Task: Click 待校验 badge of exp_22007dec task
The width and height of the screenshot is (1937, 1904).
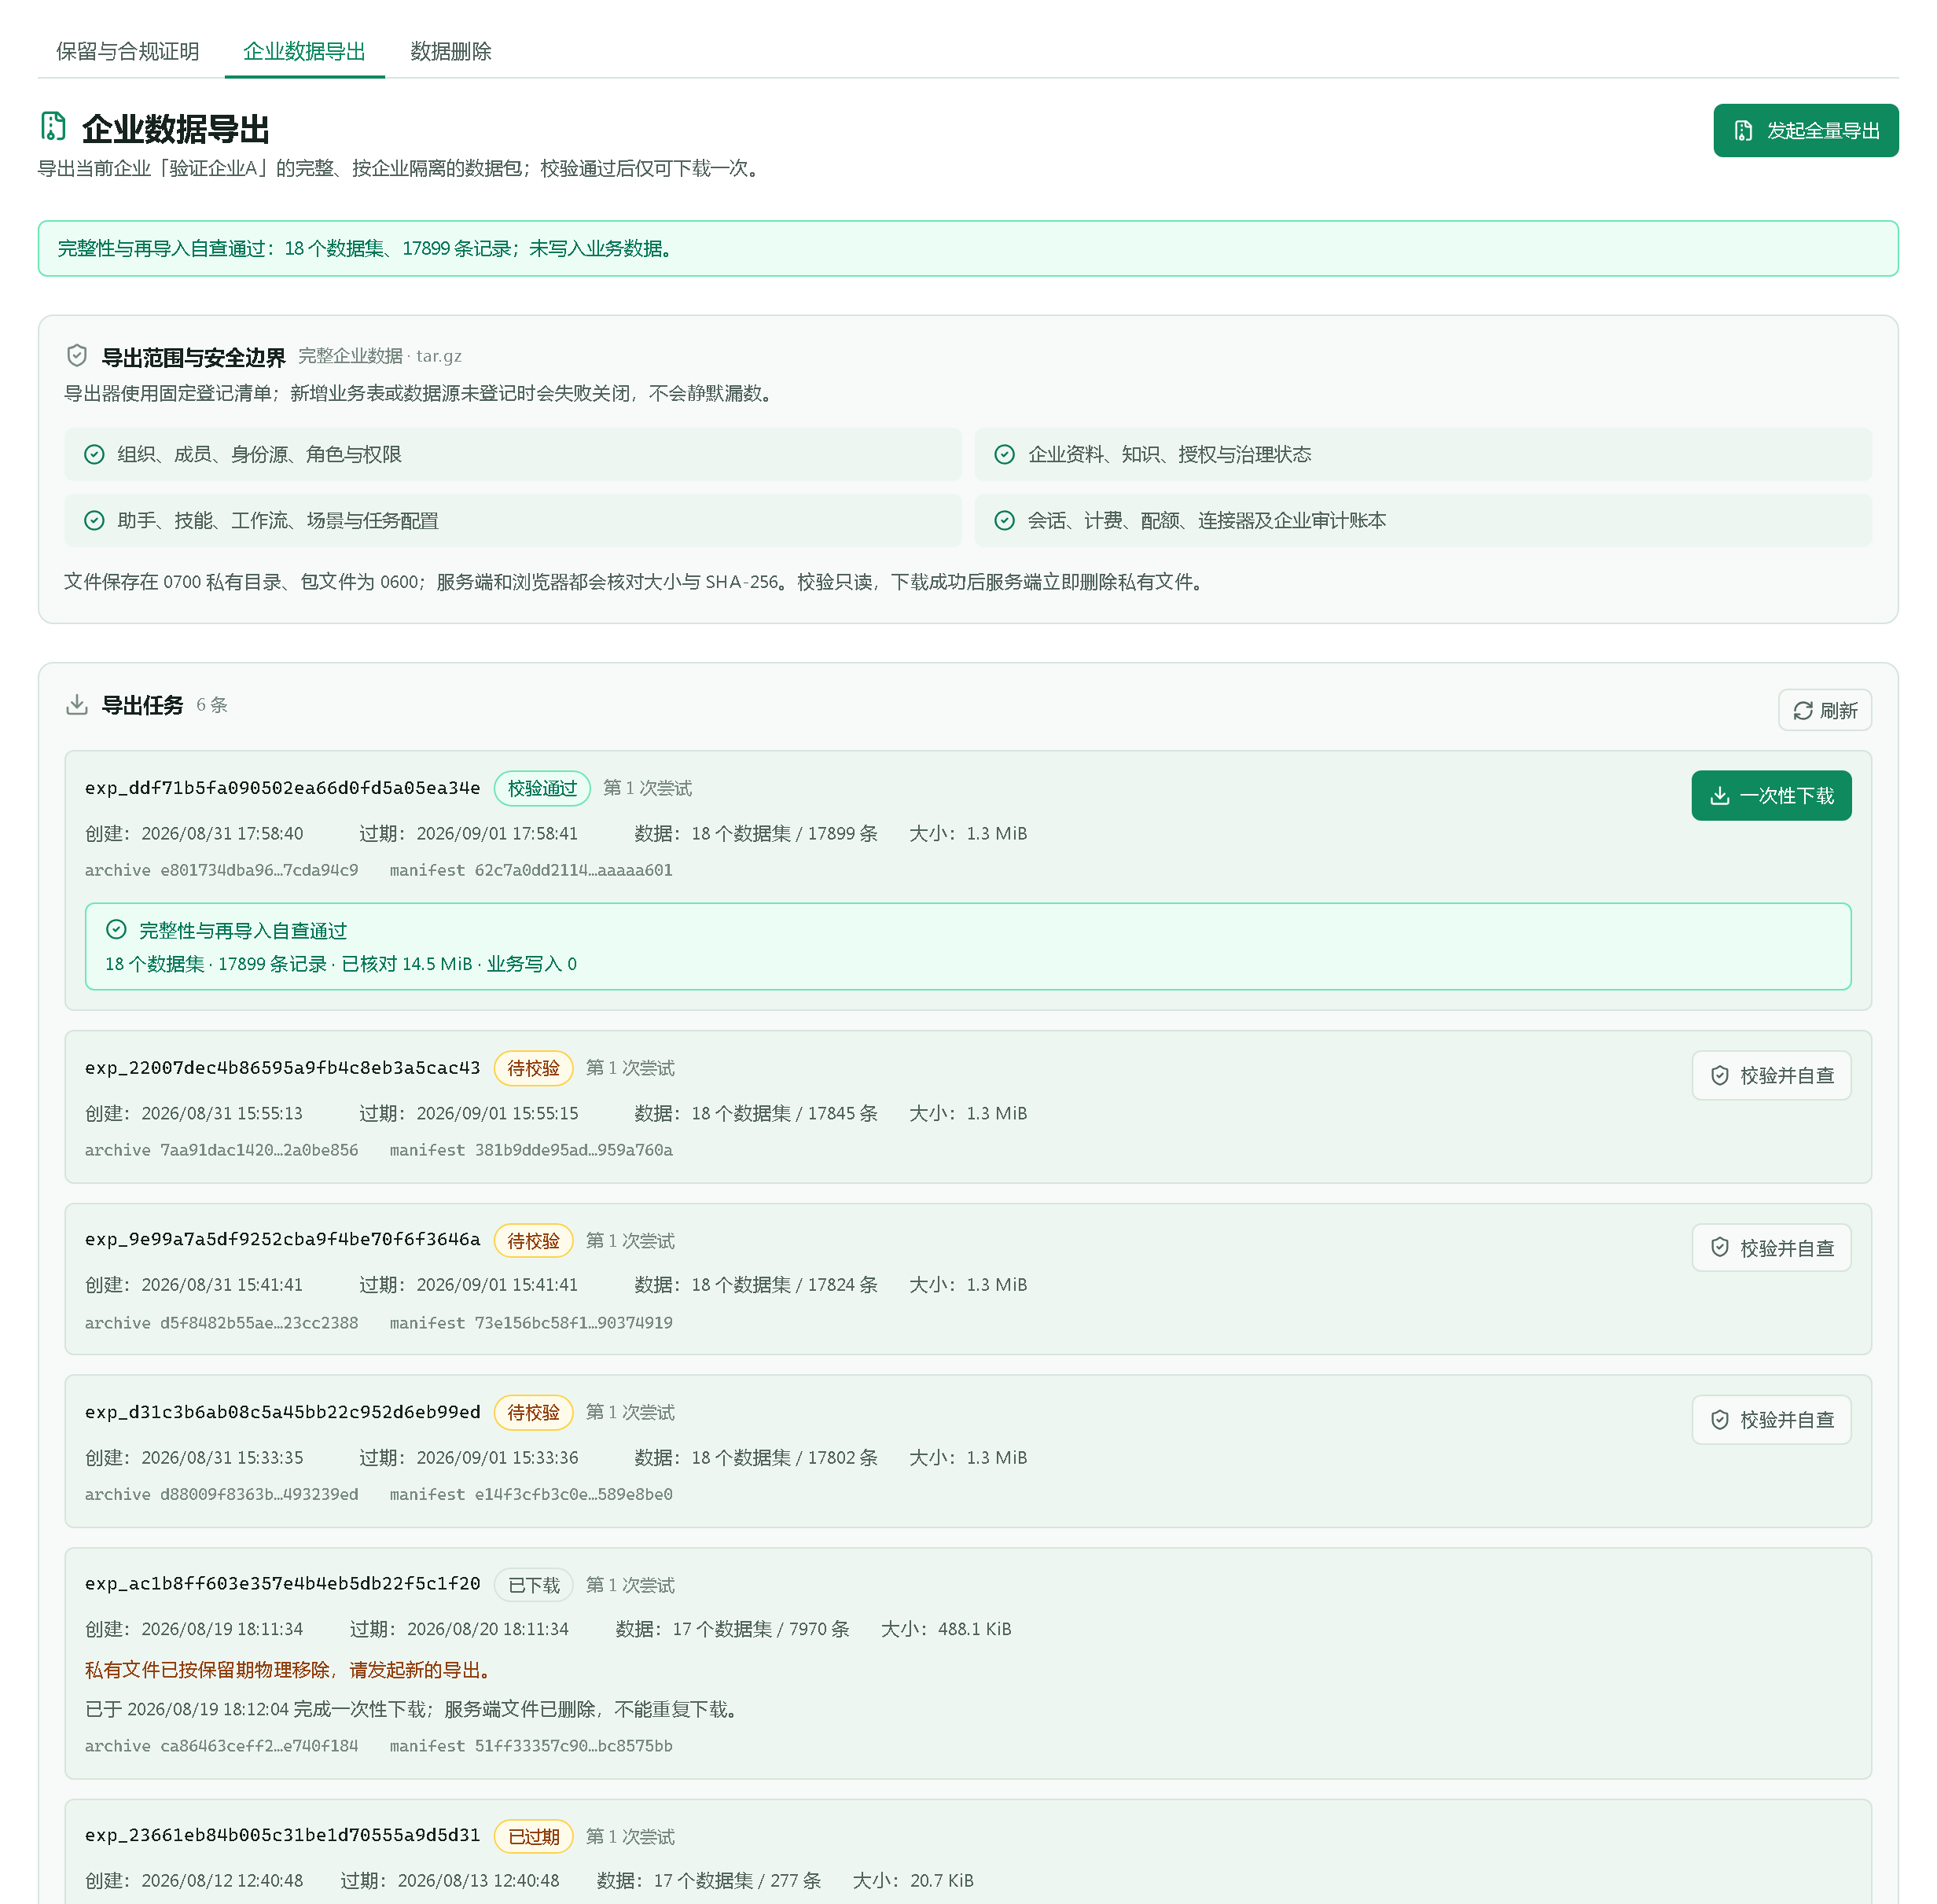Action: click(x=533, y=1068)
